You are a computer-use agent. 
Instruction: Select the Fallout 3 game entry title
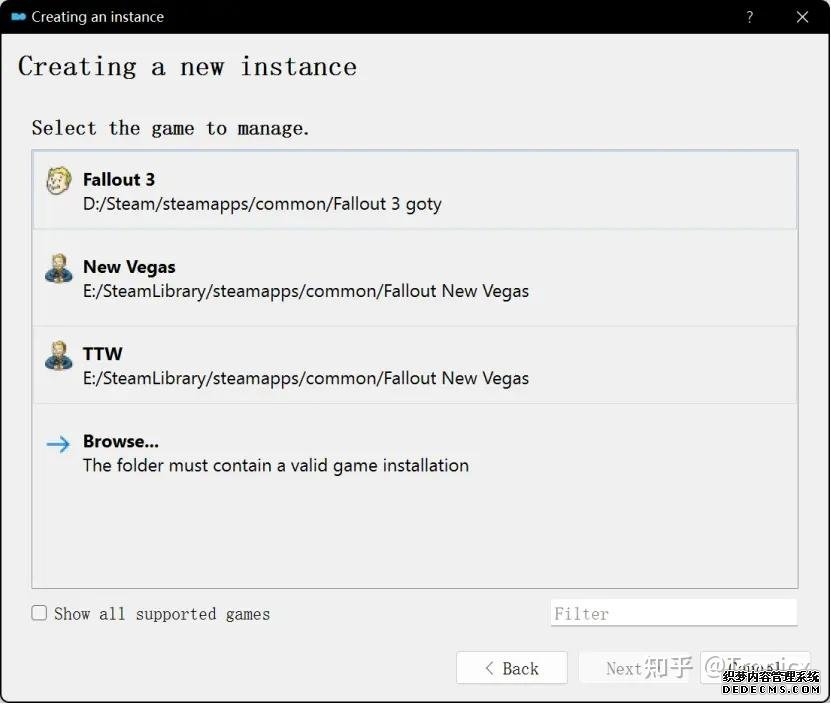tap(119, 180)
